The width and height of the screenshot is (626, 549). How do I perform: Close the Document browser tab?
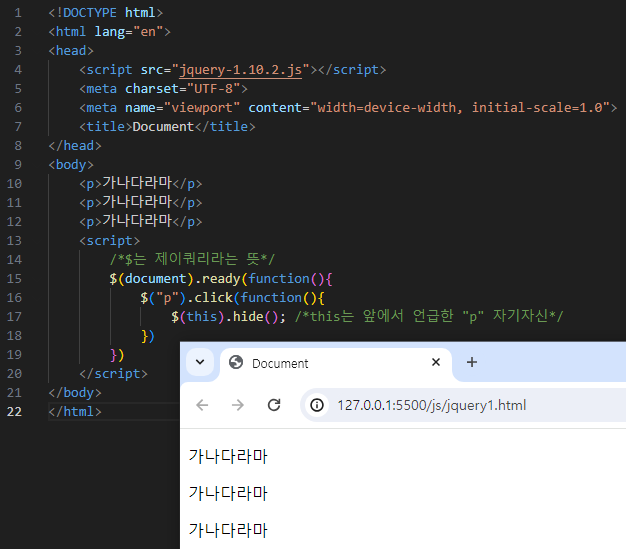(436, 362)
